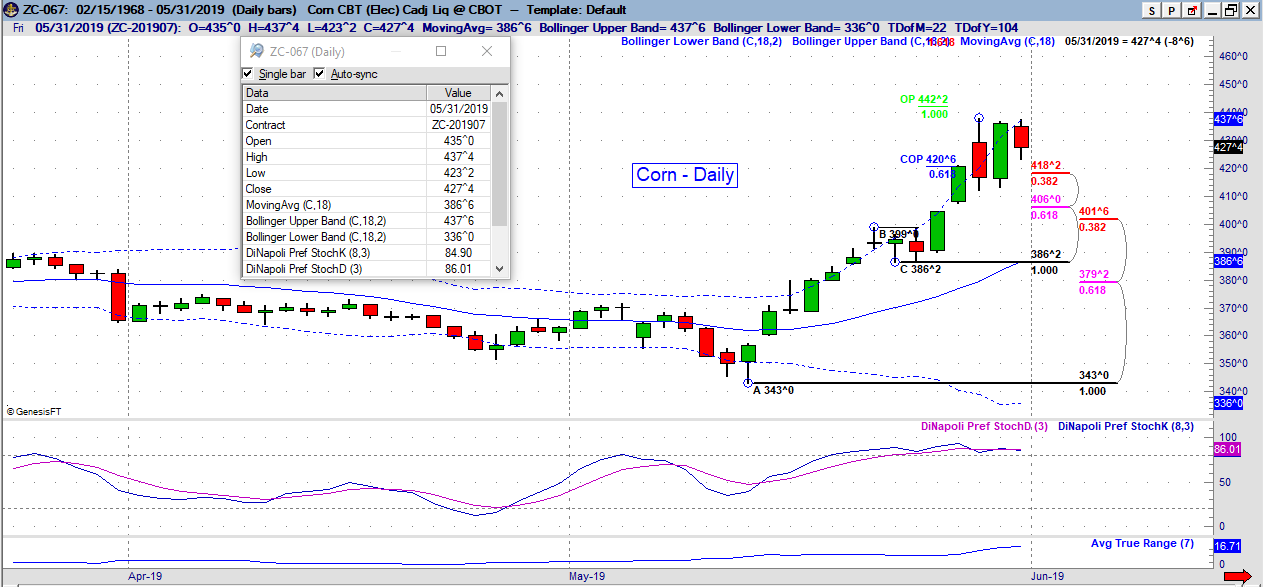Click the S button in chart title bar
The image size is (1263, 587).
click(1153, 11)
